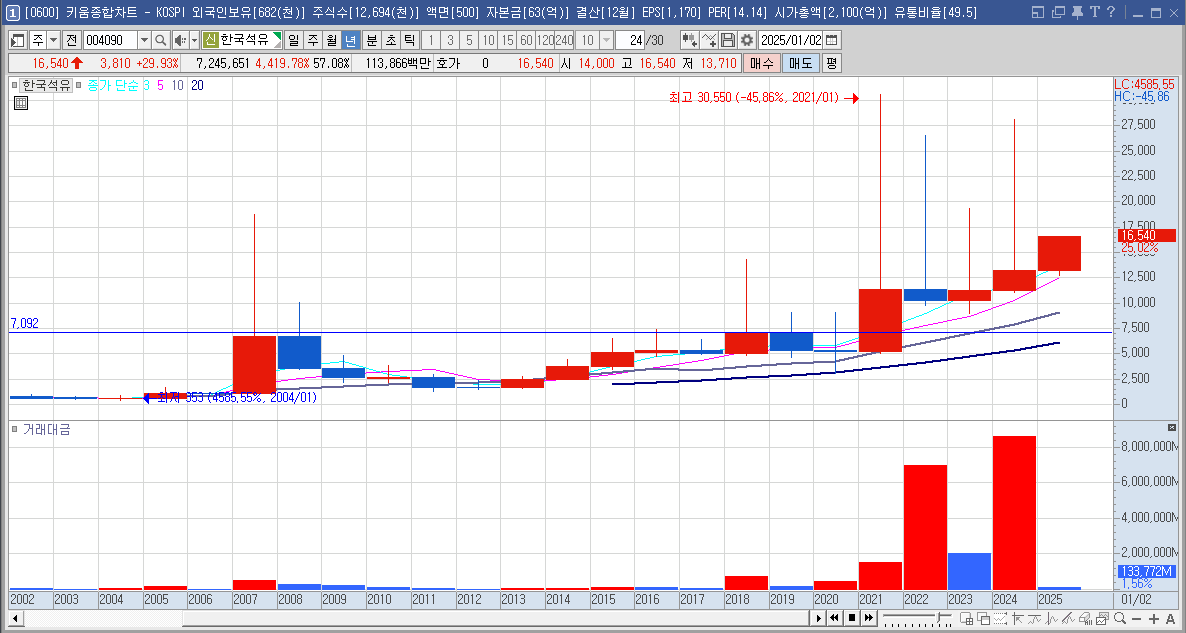
Task: Toggle the left side panel icon
Action: click(x=17, y=40)
